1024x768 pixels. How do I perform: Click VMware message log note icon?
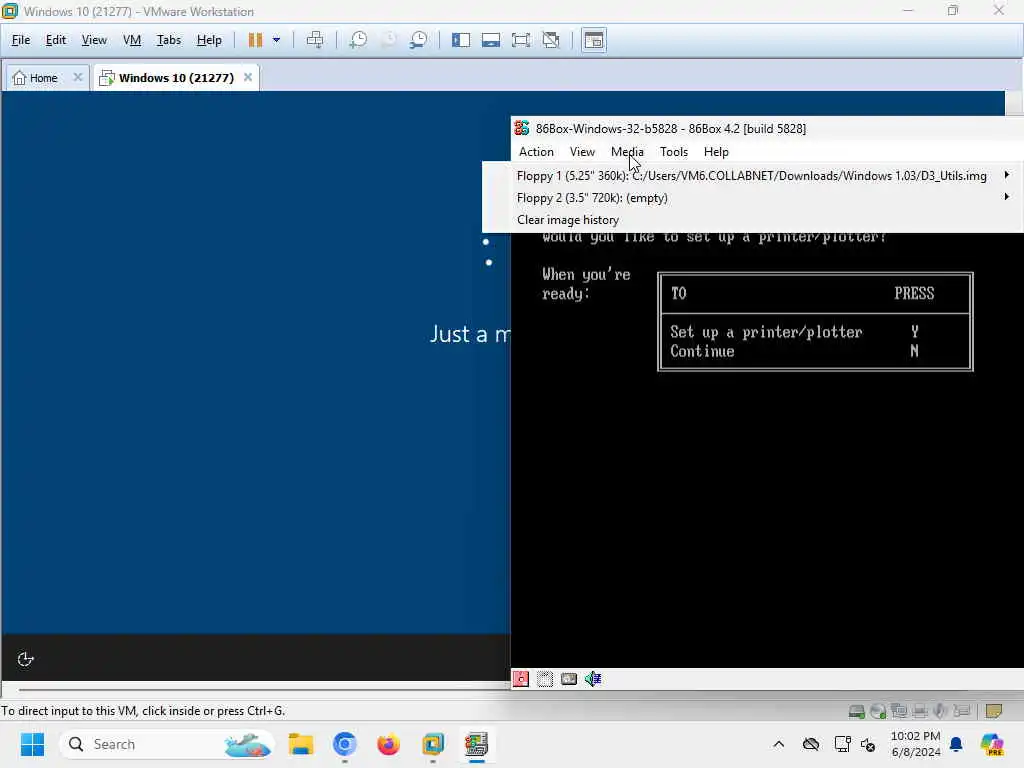pyautogui.click(x=994, y=711)
